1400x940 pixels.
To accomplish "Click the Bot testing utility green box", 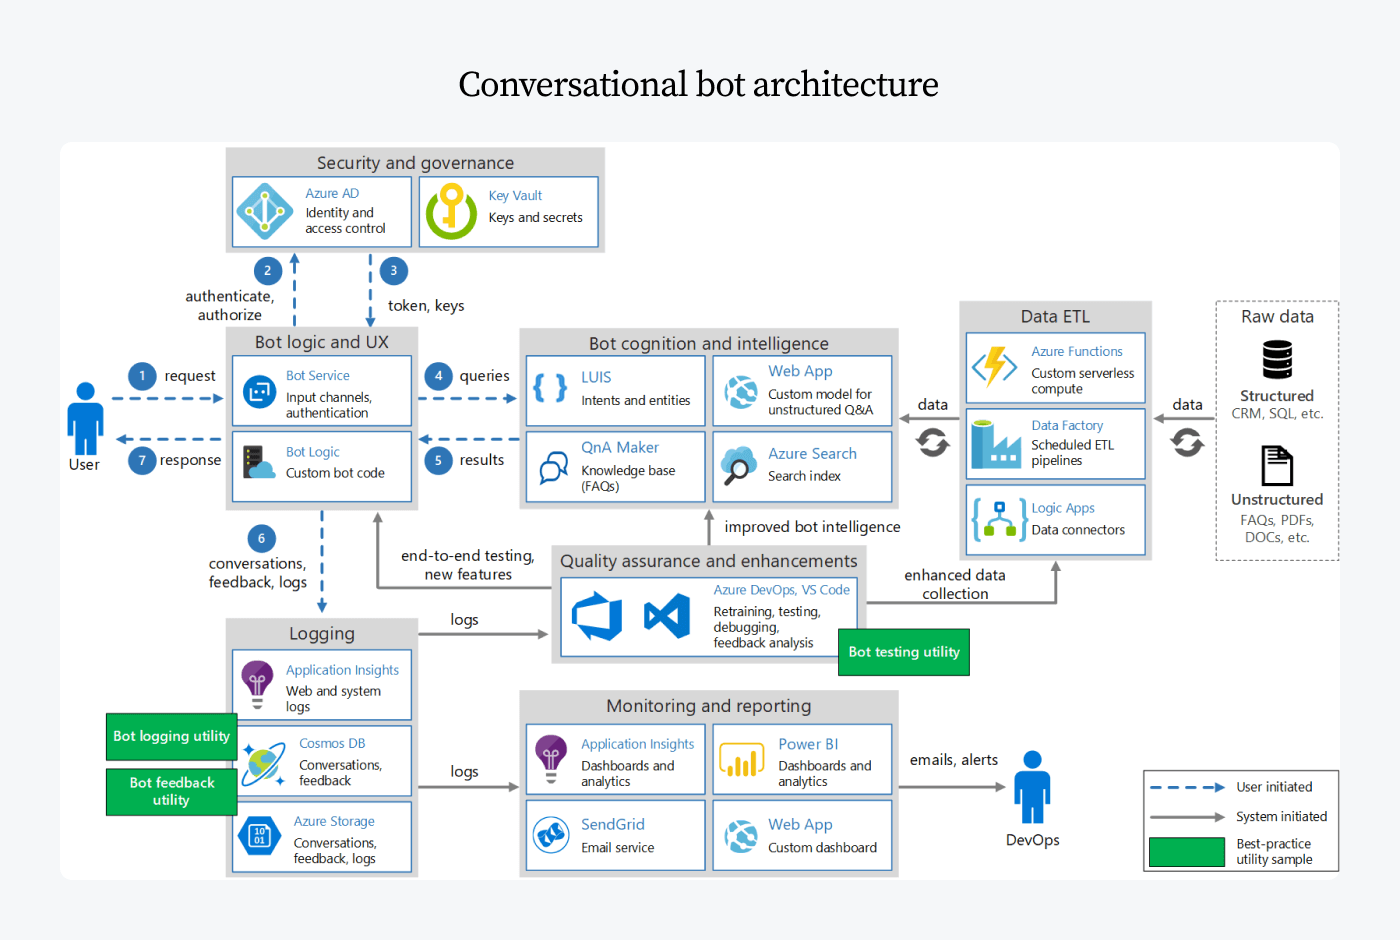I will point(904,652).
